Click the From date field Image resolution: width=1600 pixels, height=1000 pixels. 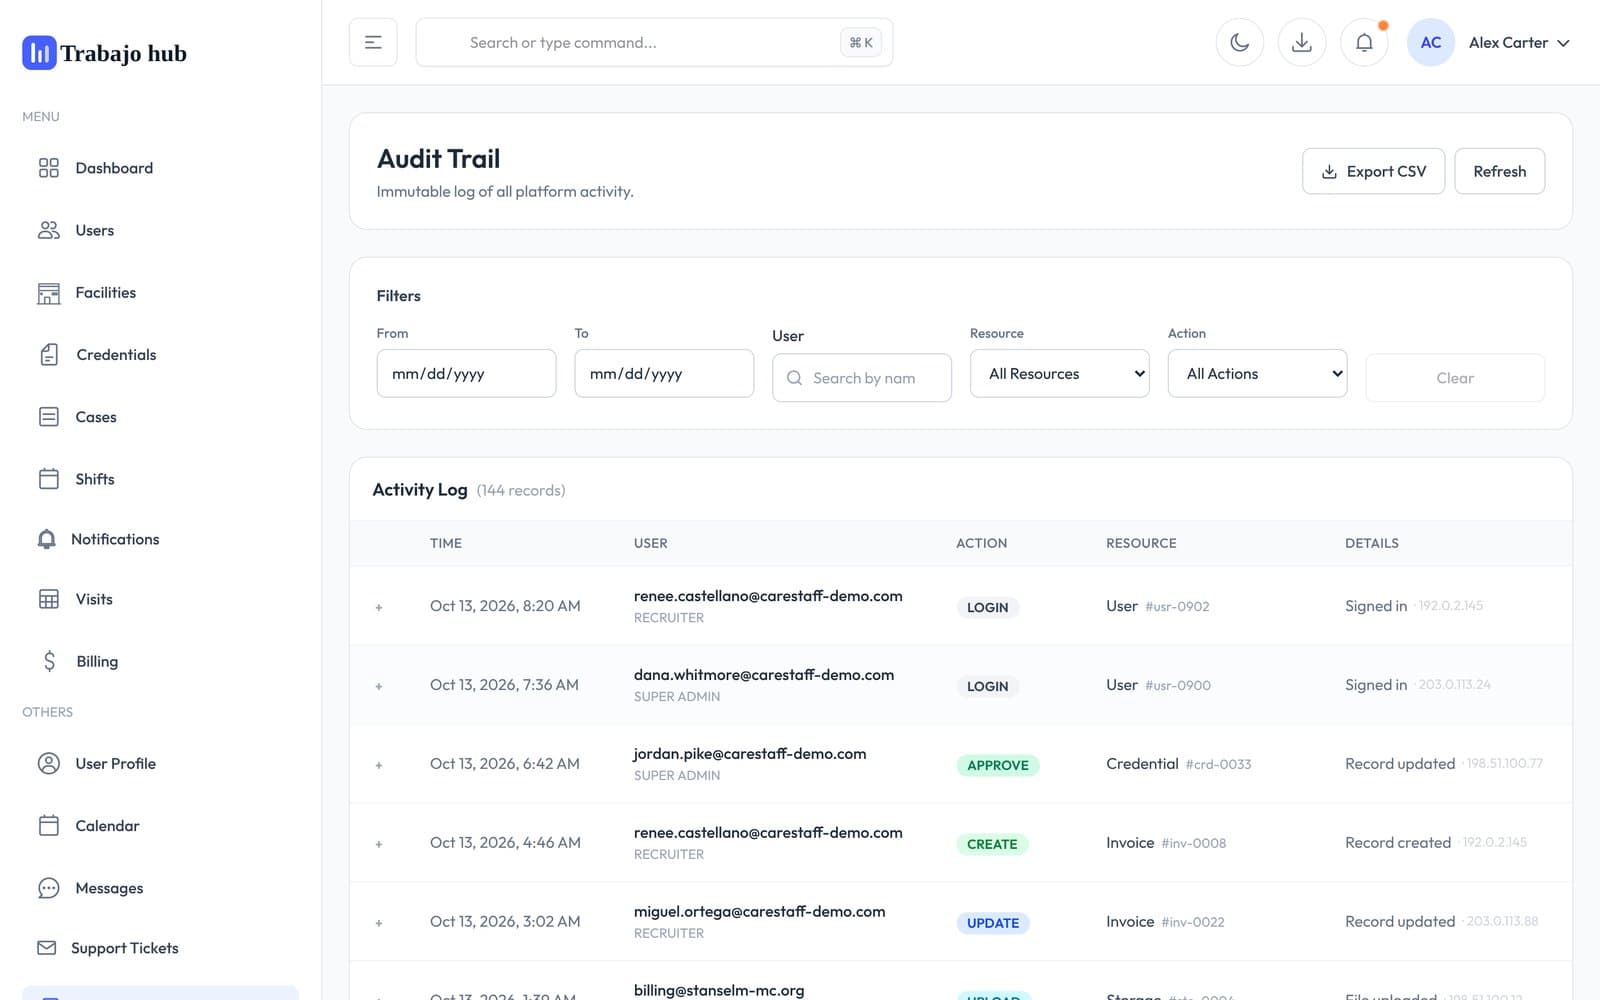coord(466,373)
